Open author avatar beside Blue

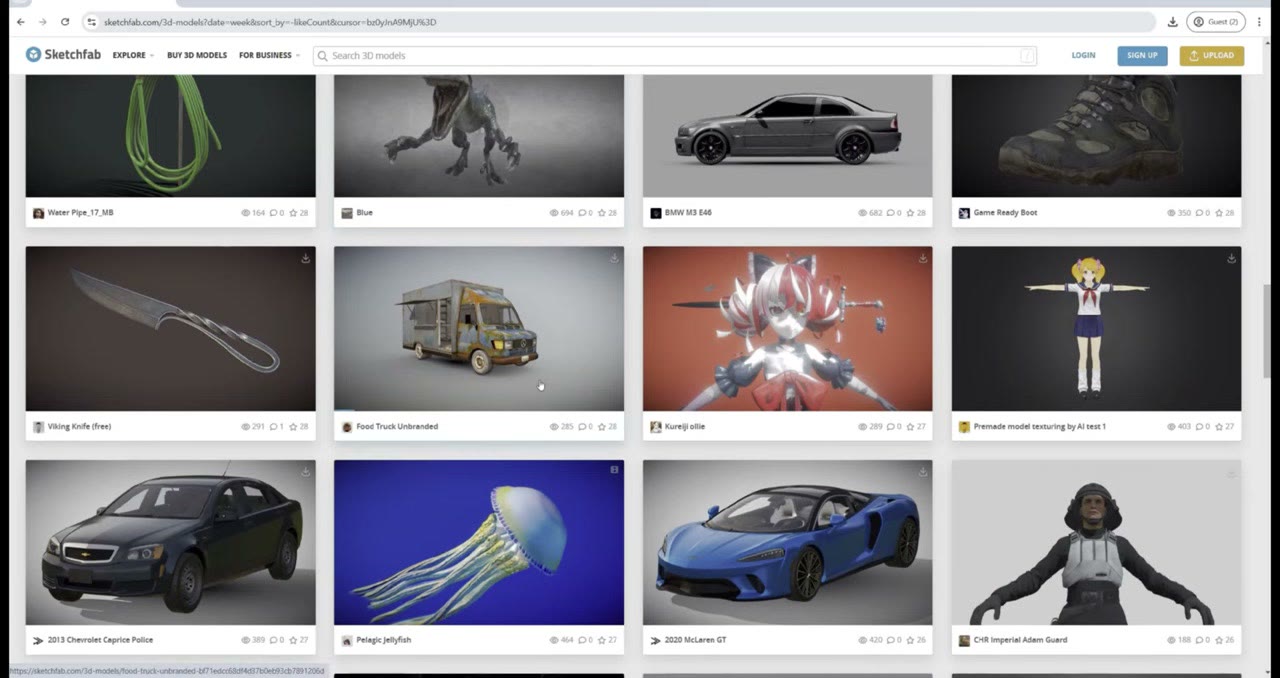tap(347, 213)
